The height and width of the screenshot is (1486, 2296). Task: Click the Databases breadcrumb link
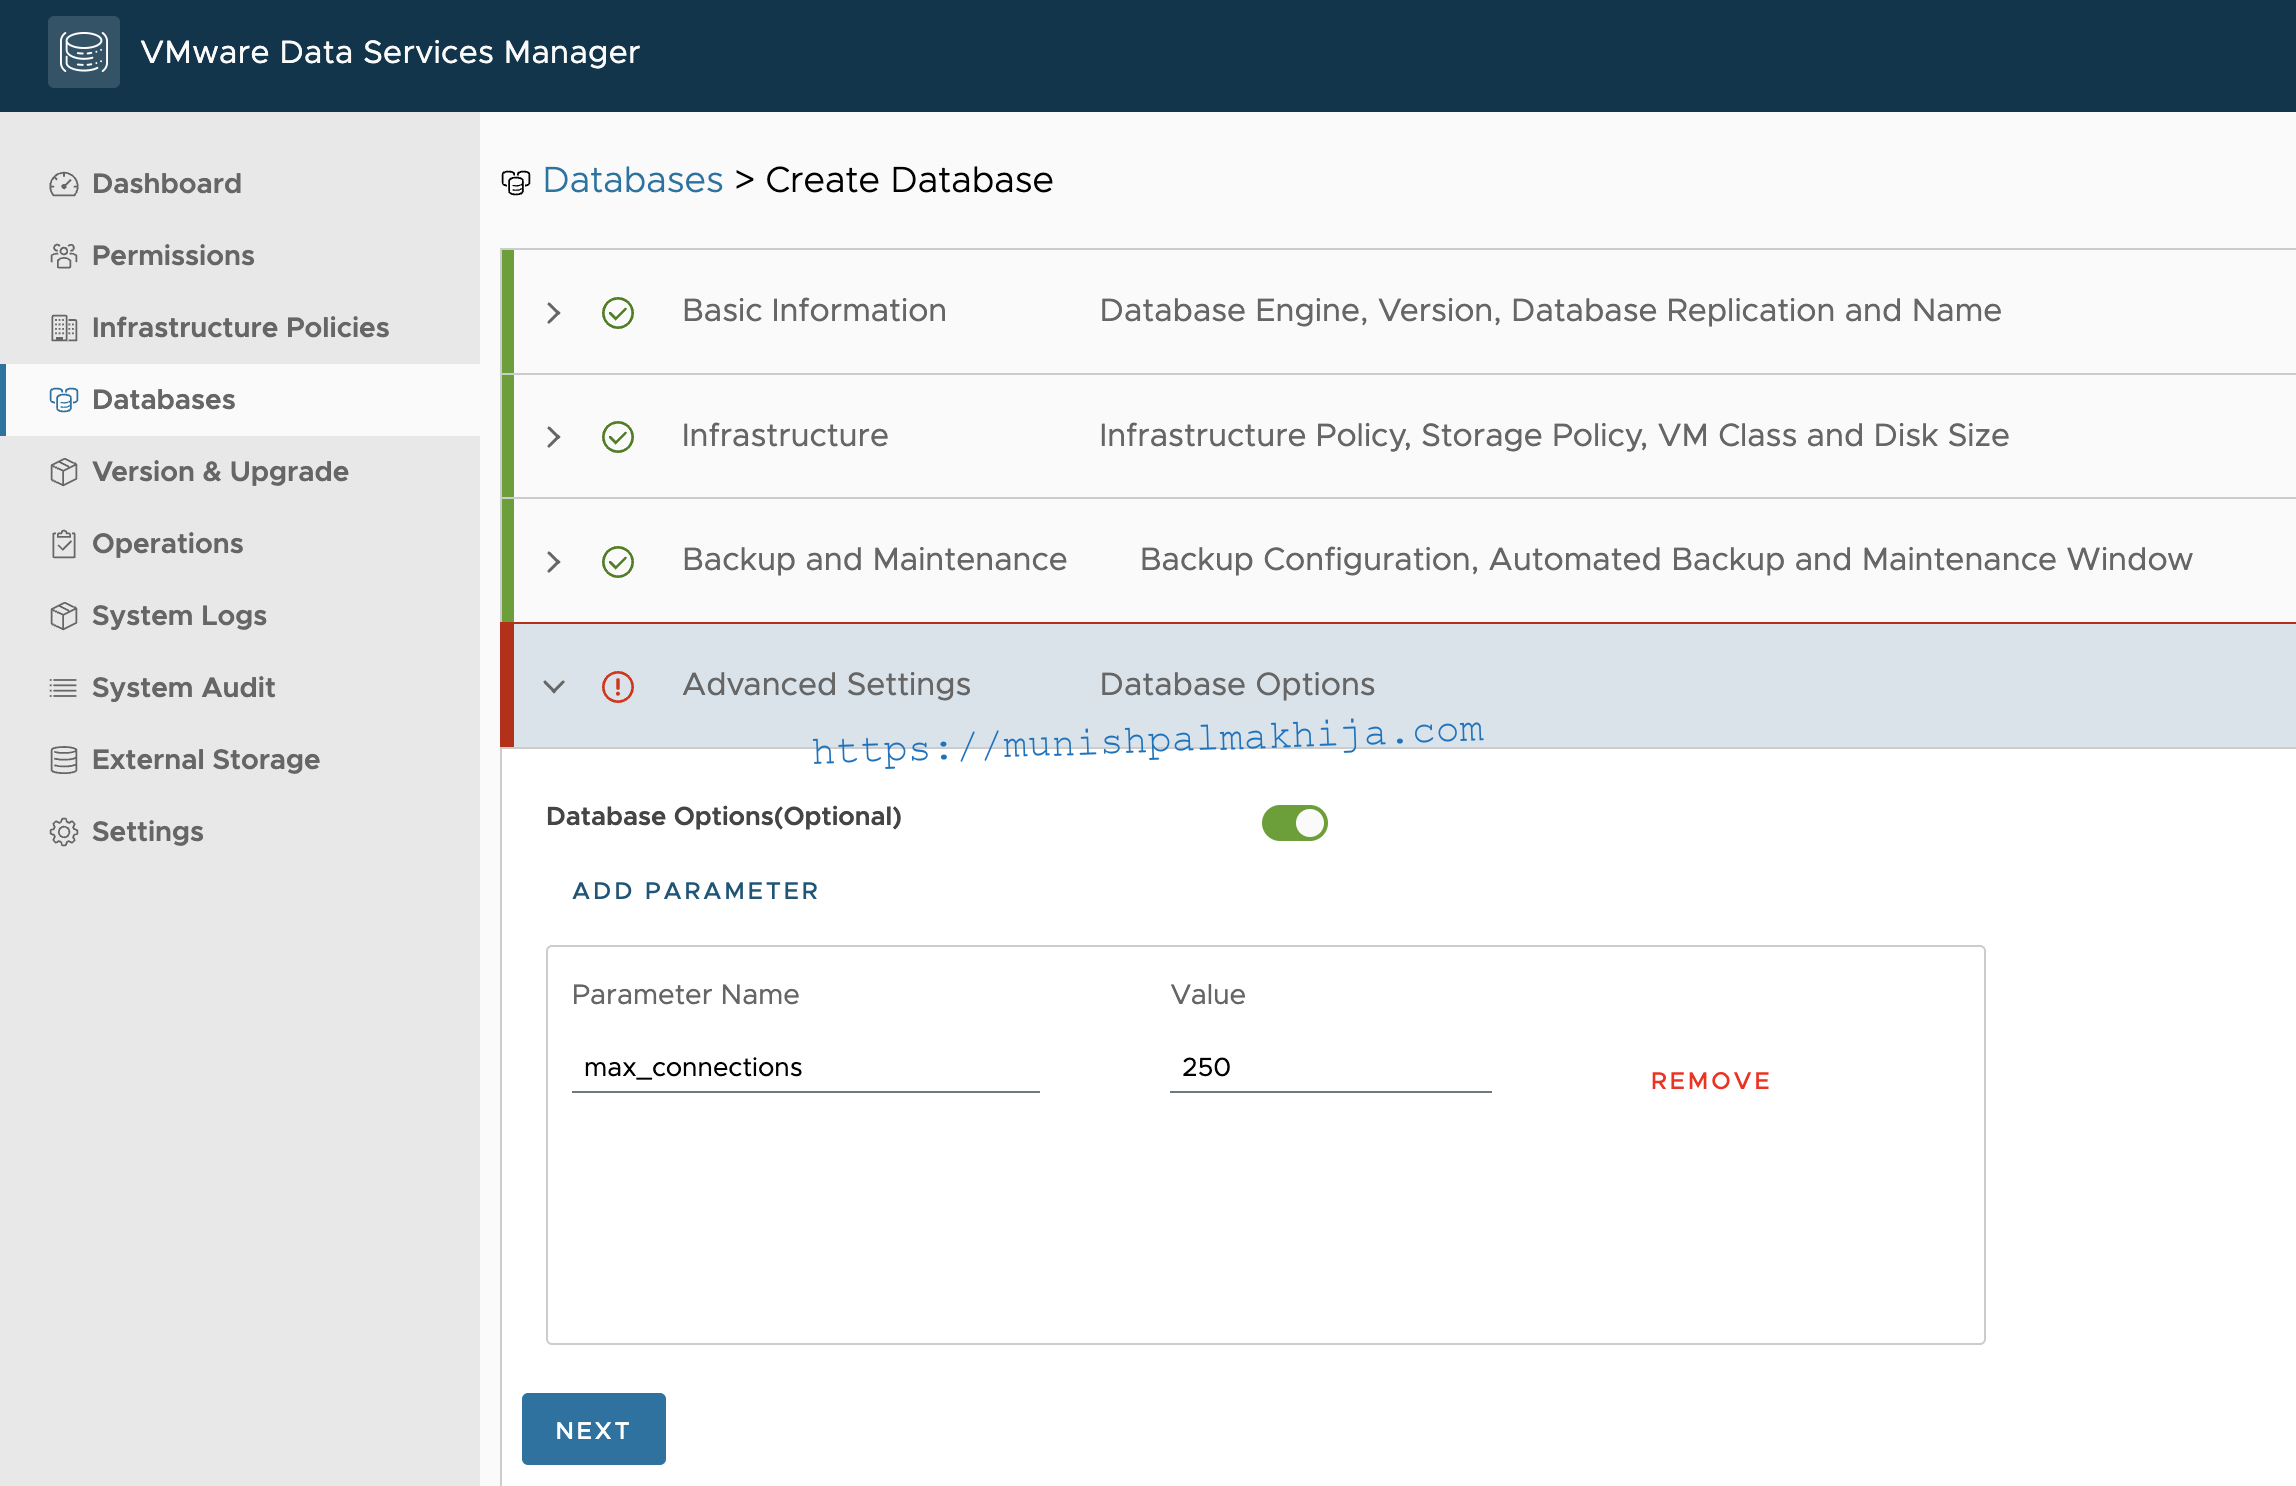[632, 181]
